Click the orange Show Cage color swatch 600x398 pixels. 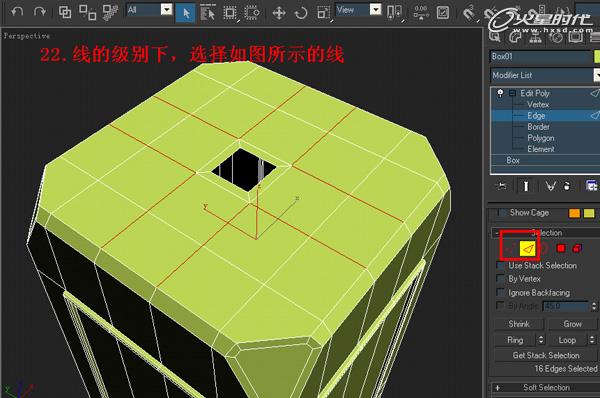[x=574, y=213]
